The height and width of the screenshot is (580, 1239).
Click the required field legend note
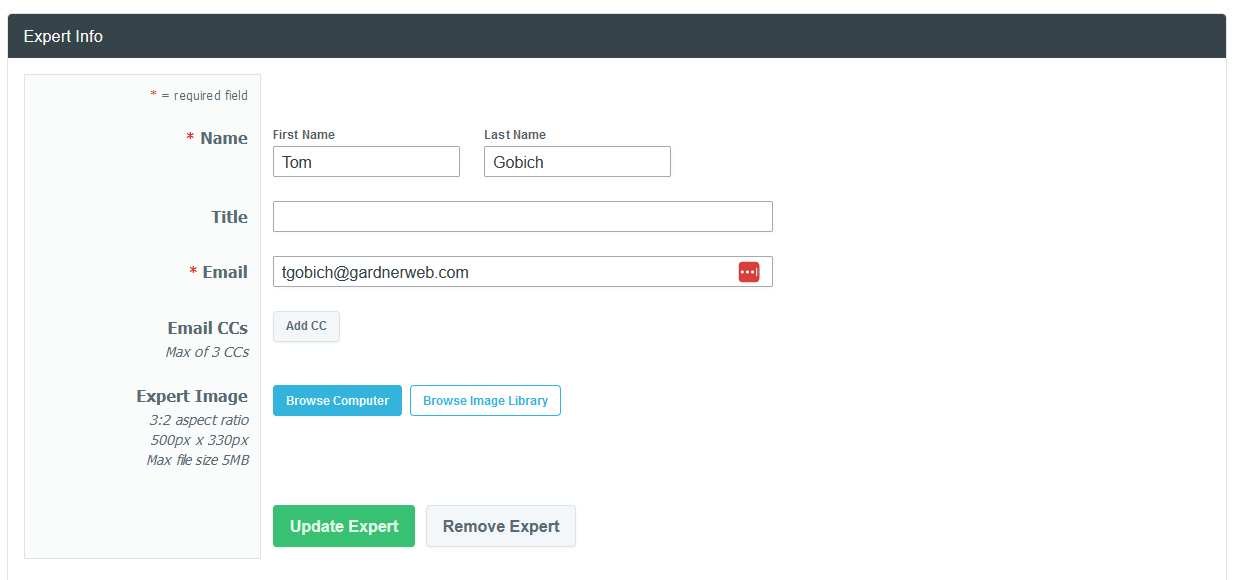(x=199, y=96)
